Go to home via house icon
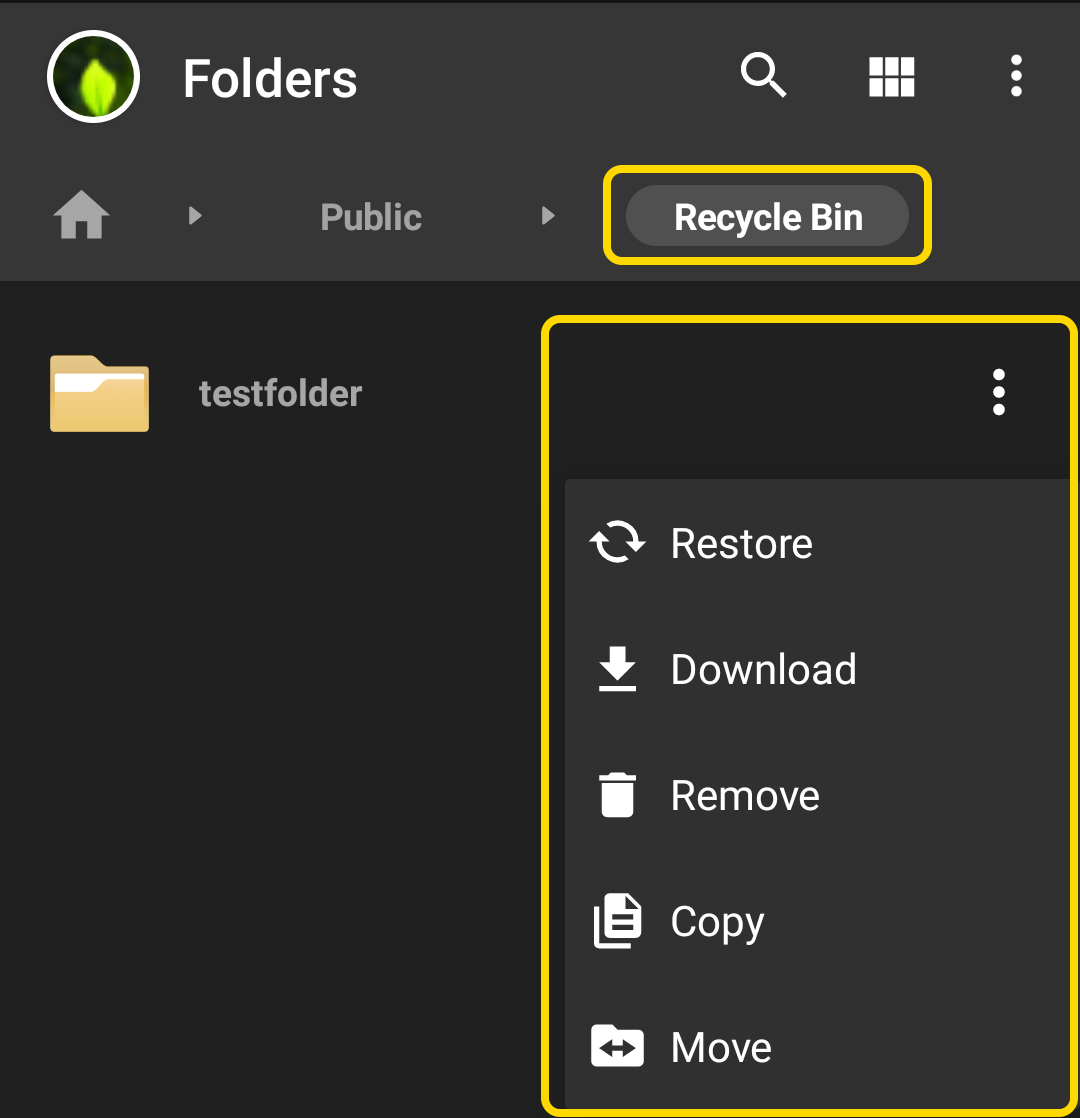 pos(81,215)
